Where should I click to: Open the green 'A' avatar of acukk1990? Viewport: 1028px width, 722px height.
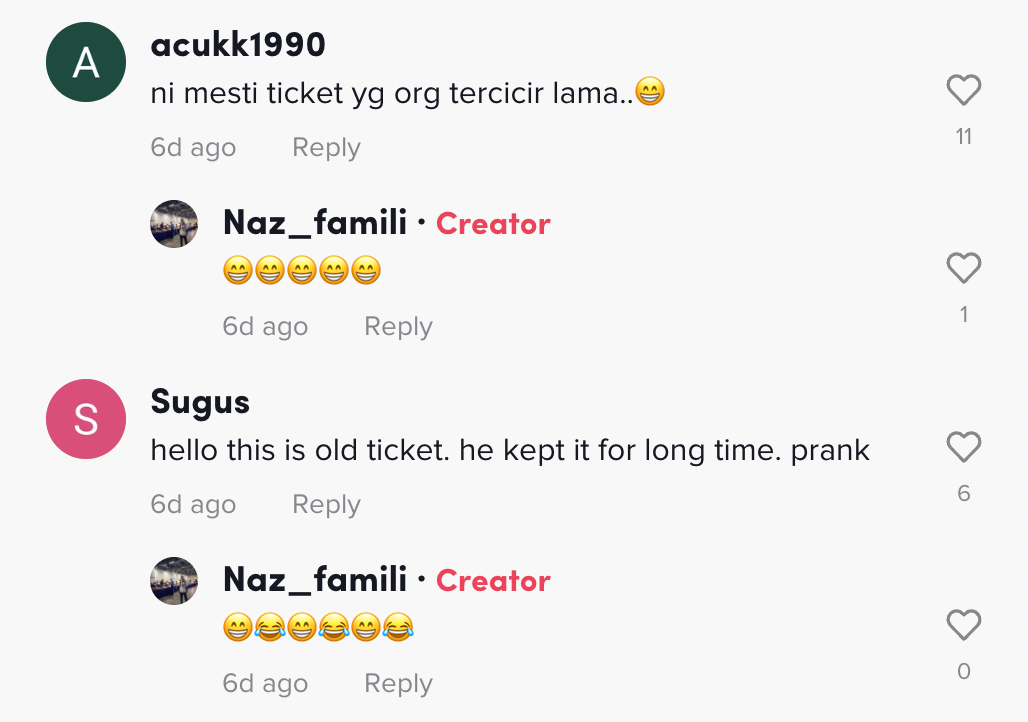pyautogui.click(x=86, y=63)
